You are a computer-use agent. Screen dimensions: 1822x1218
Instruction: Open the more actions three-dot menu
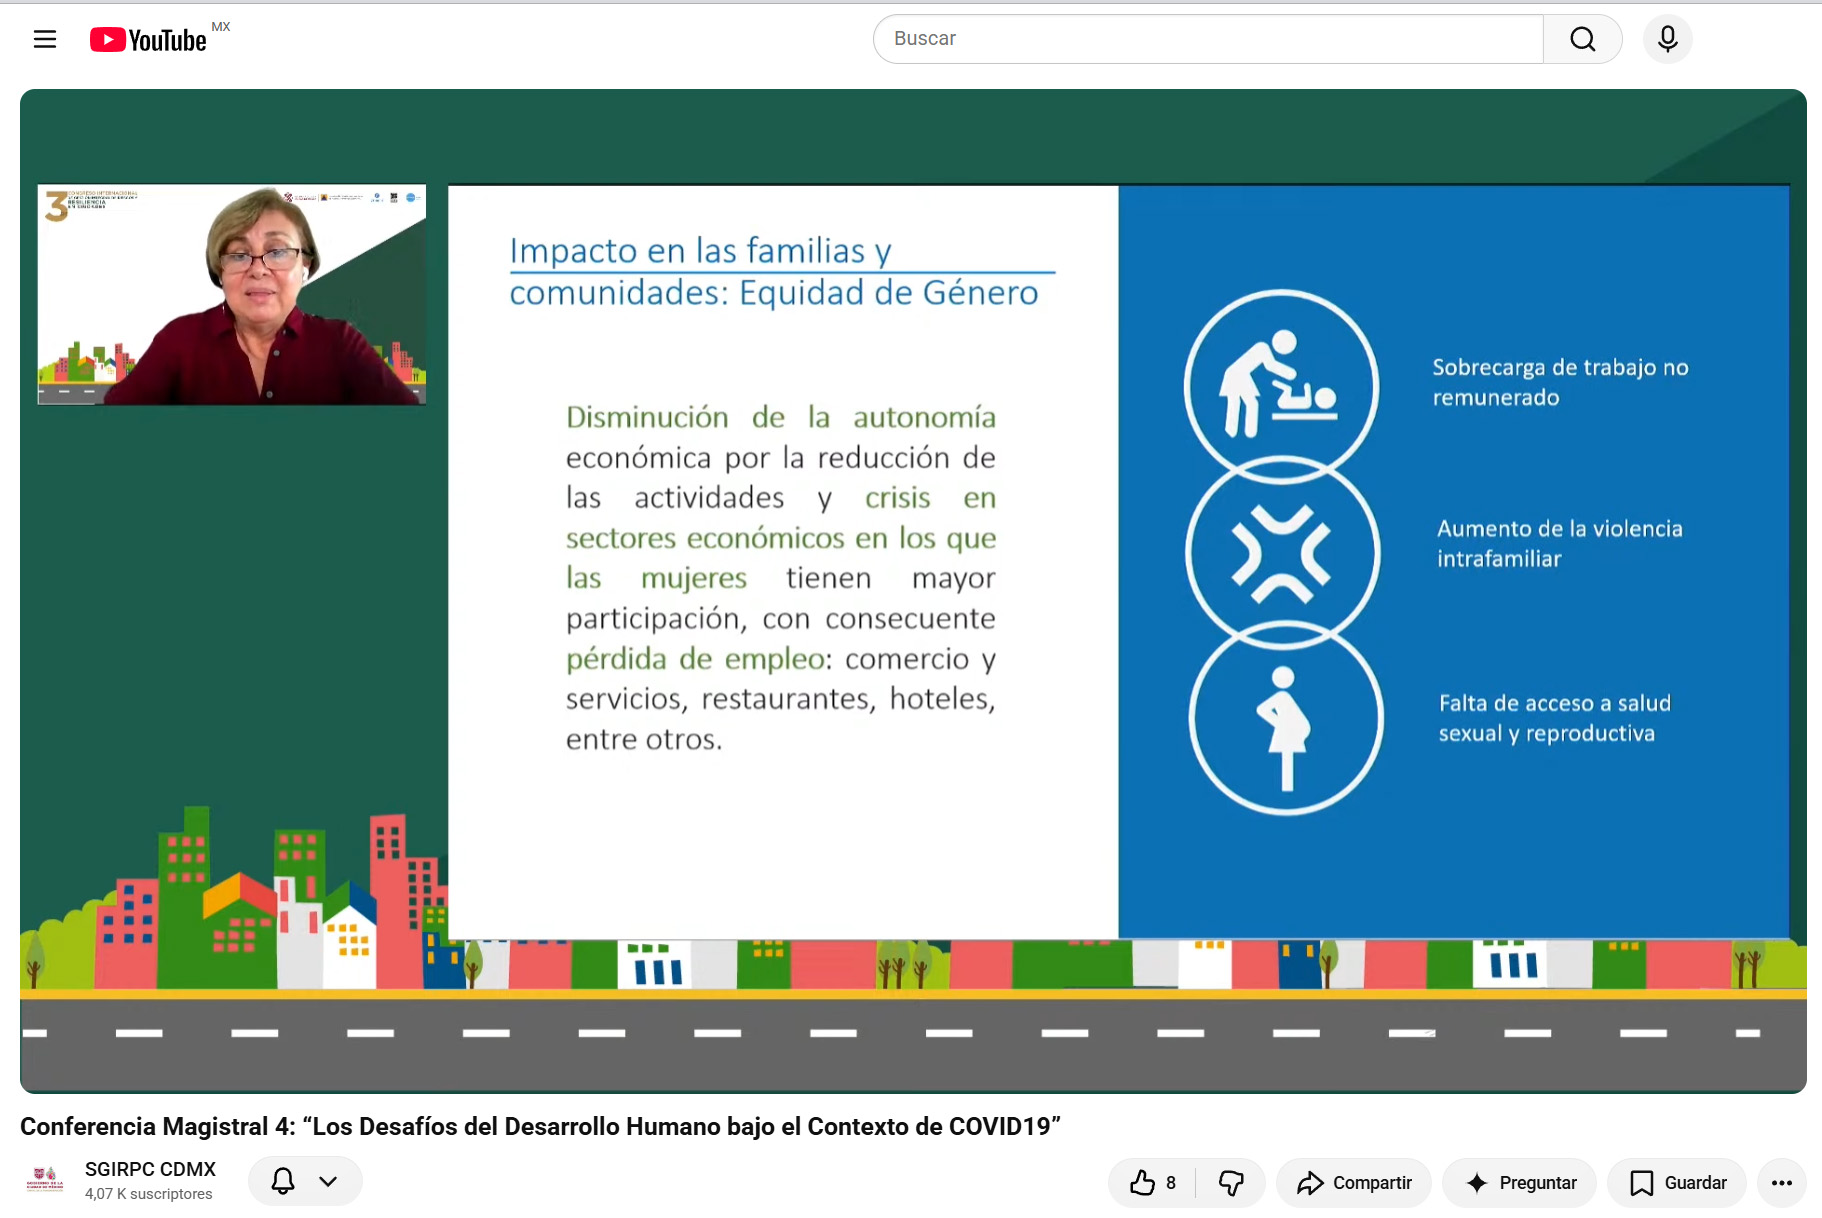pyautogui.click(x=1782, y=1183)
